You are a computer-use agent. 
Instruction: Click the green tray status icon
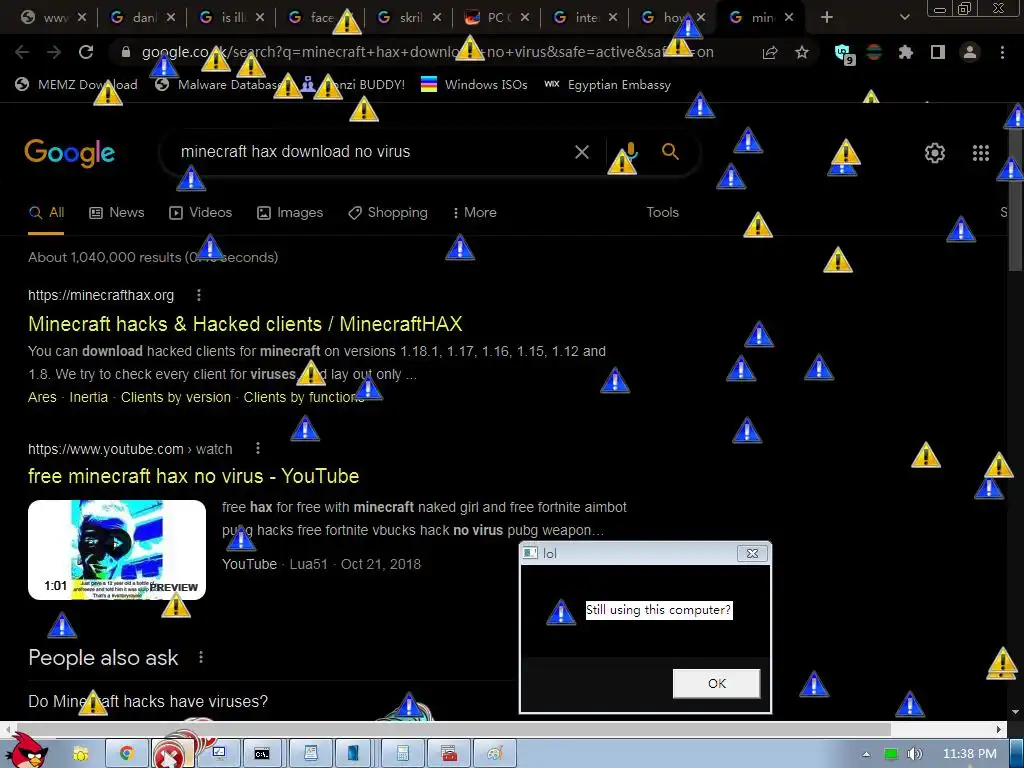(891, 754)
